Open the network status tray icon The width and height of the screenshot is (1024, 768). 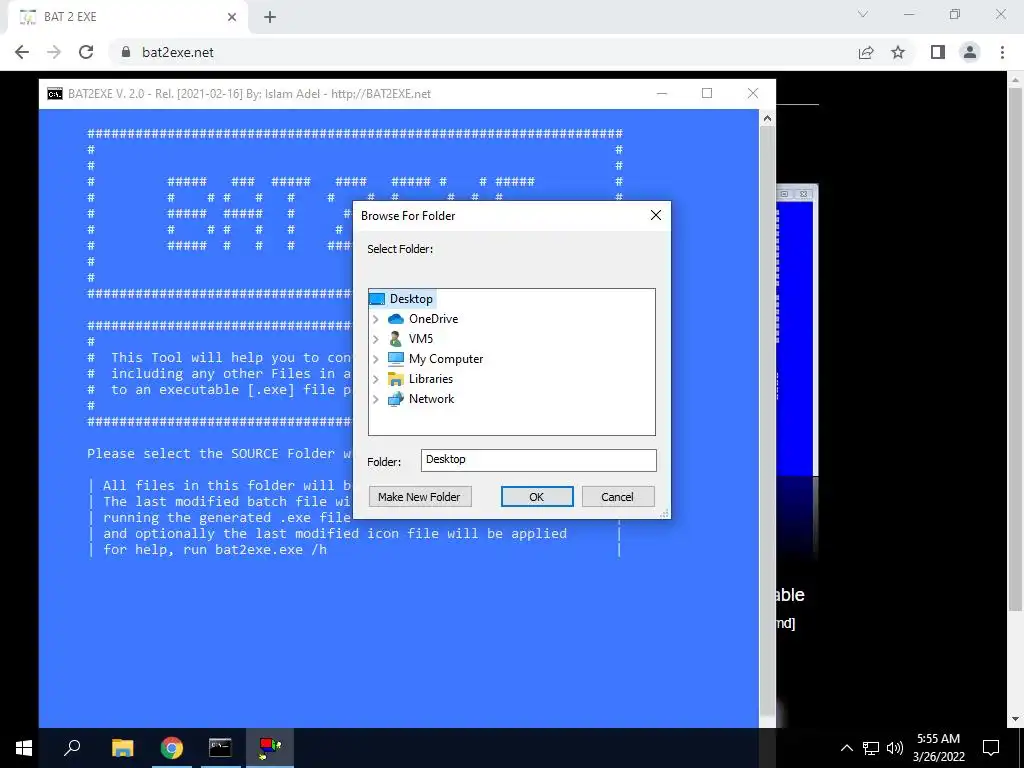pos(871,748)
